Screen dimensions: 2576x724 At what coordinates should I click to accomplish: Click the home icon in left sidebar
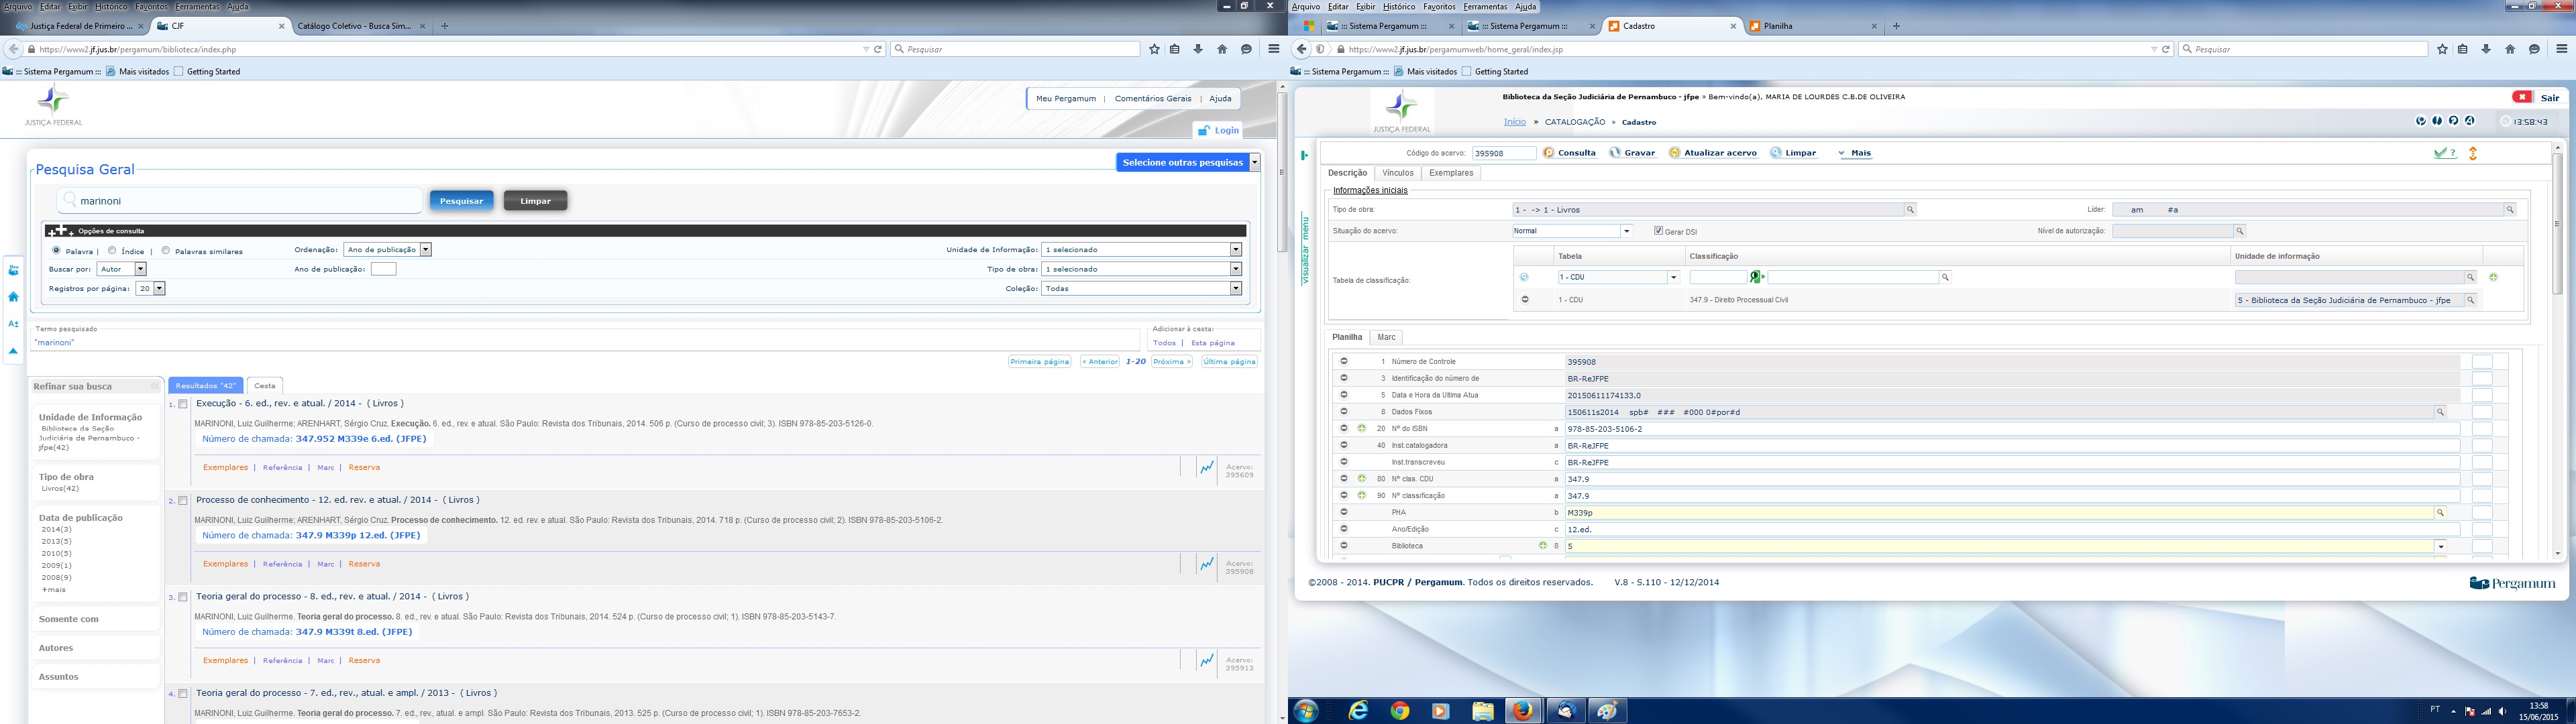tap(13, 297)
